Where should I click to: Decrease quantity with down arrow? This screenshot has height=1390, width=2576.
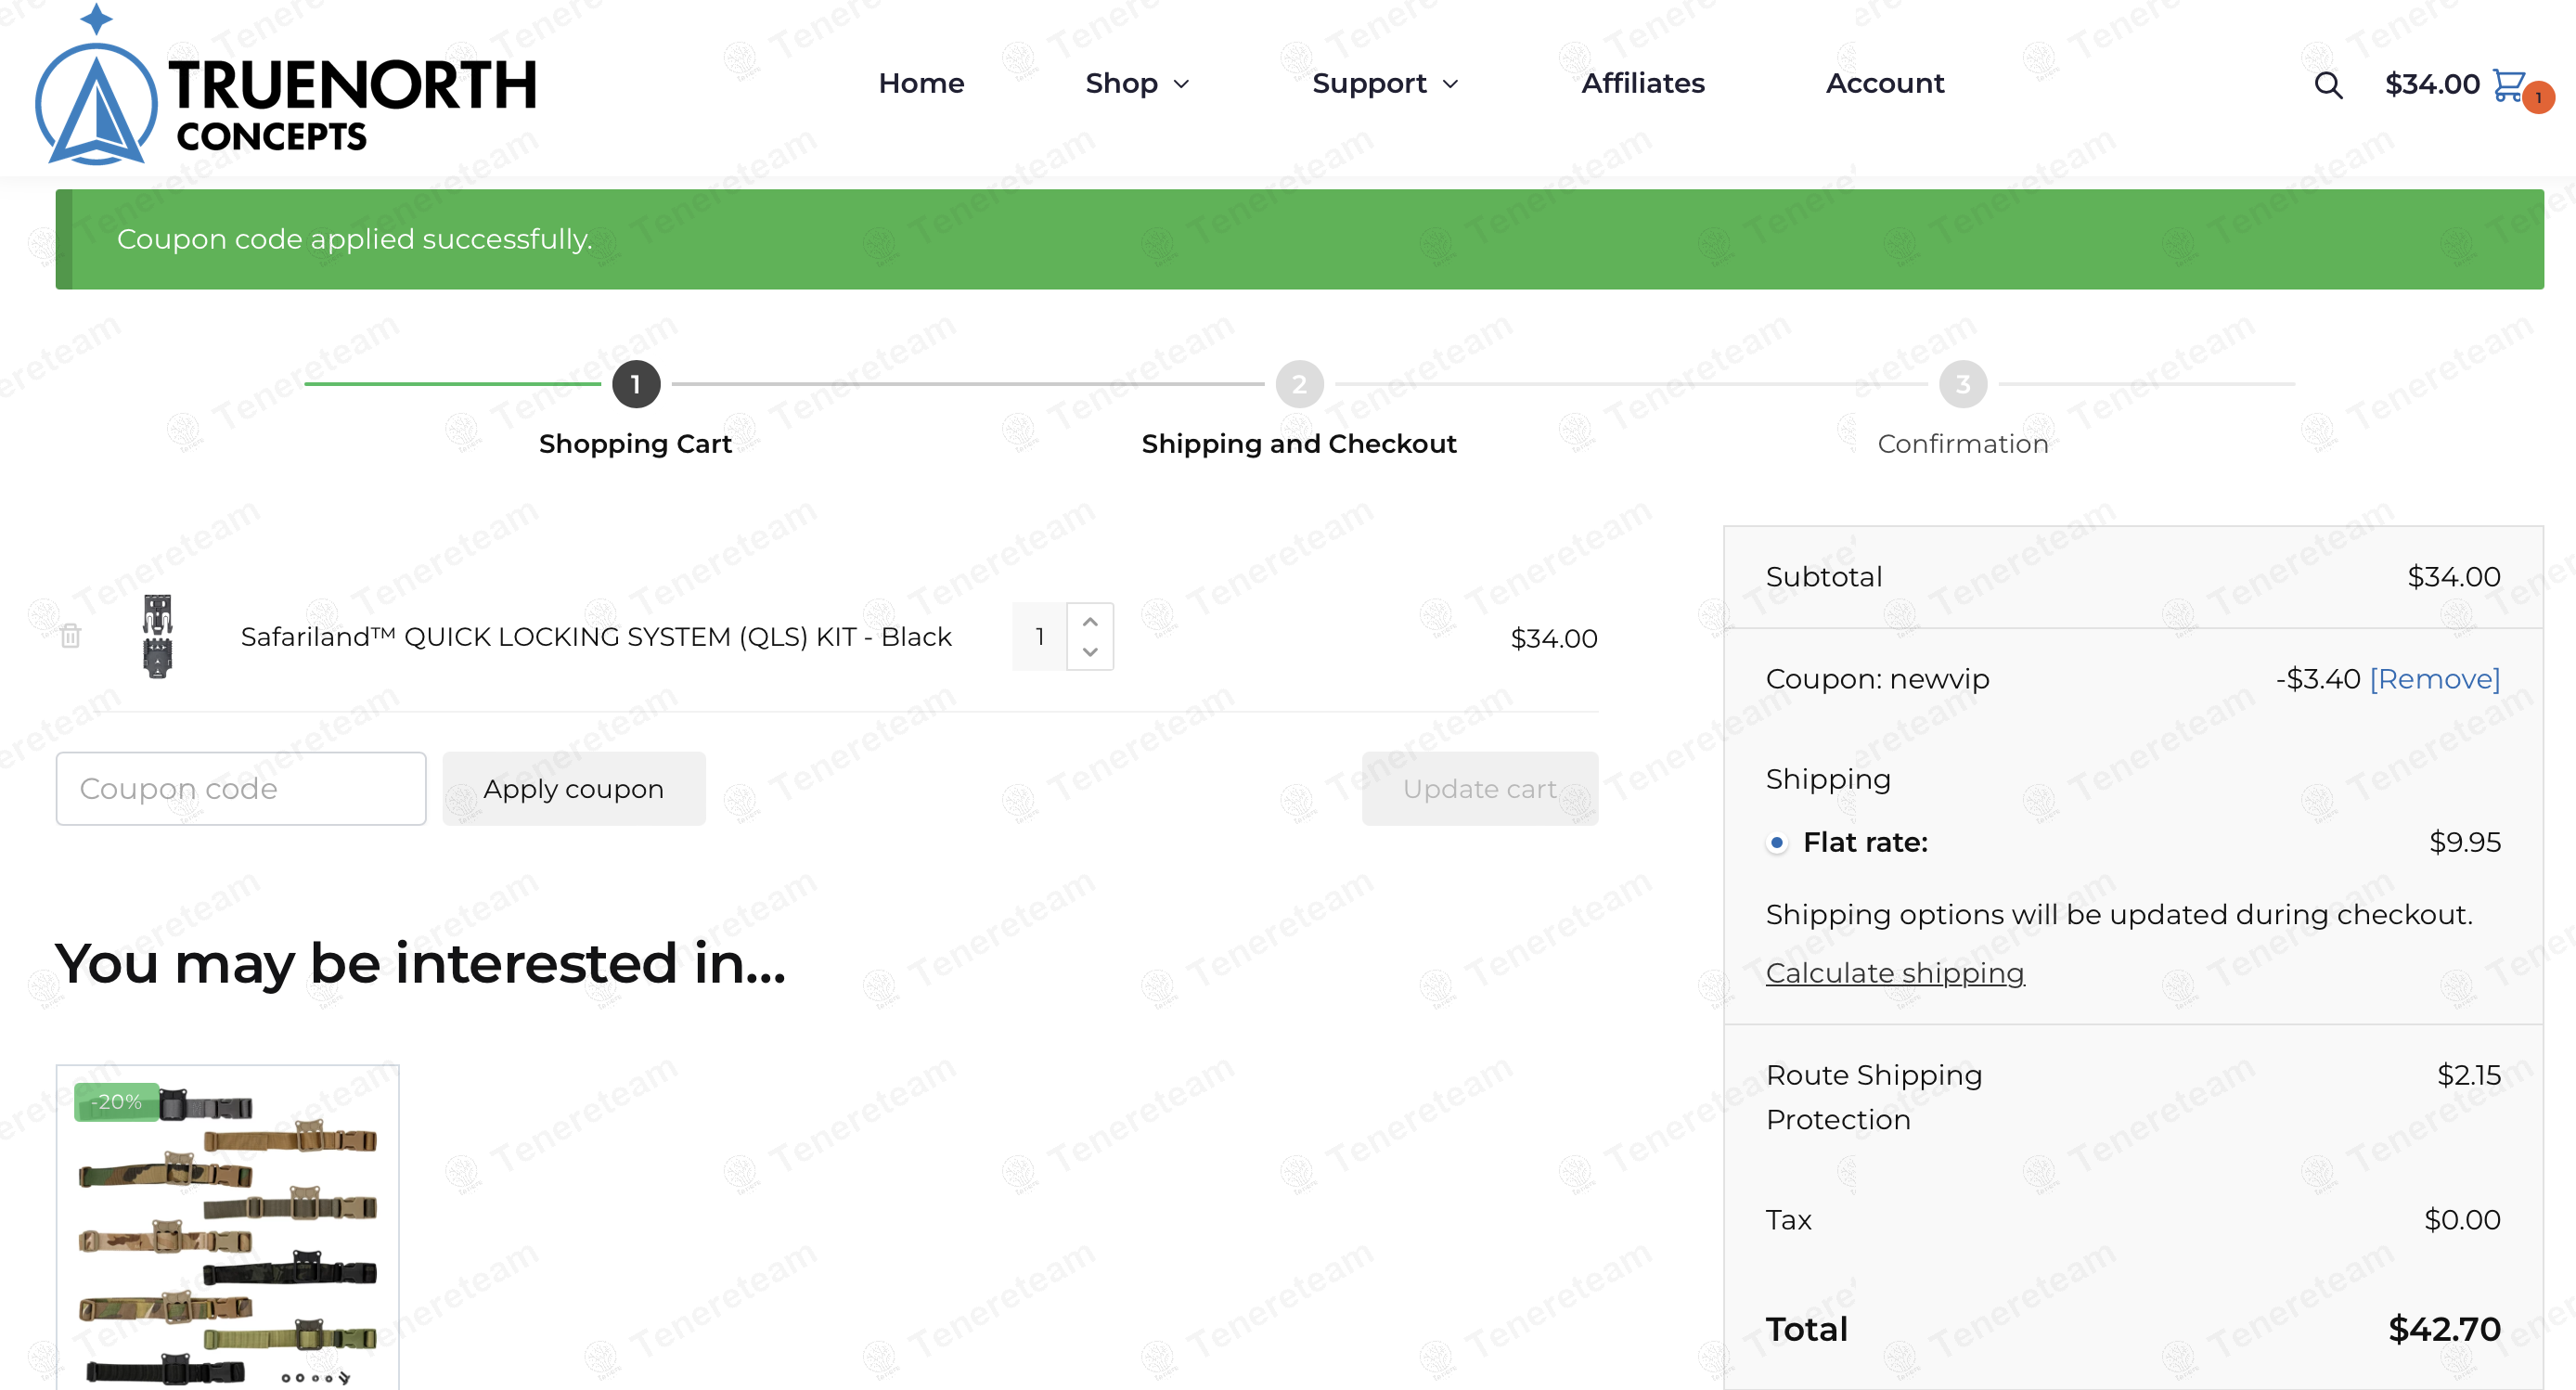(1090, 652)
